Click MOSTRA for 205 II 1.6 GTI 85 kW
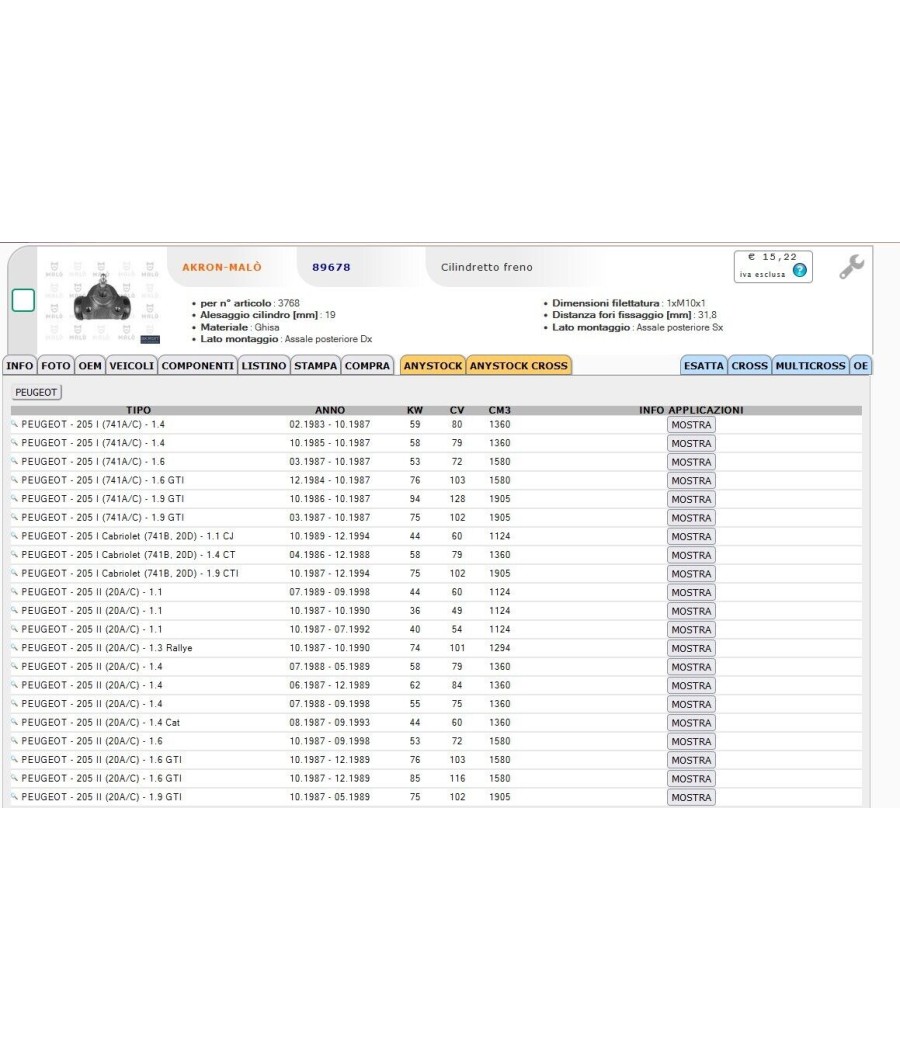The image size is (900, 1050). click(x=691, y=779)
